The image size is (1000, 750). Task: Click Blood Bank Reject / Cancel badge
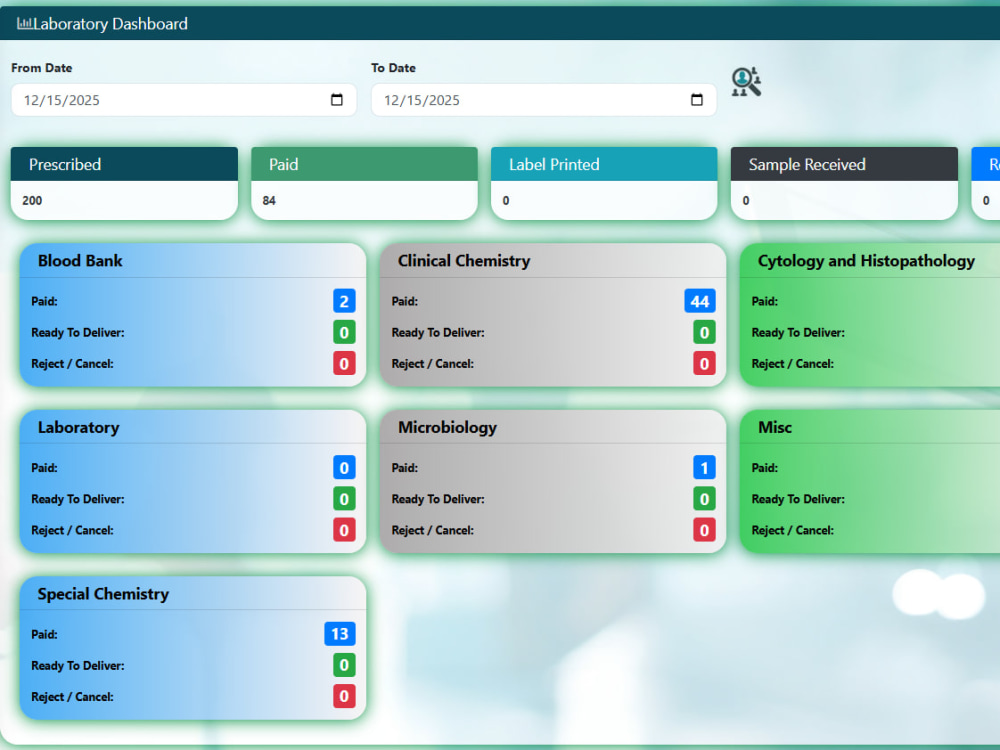pos(344,364)
